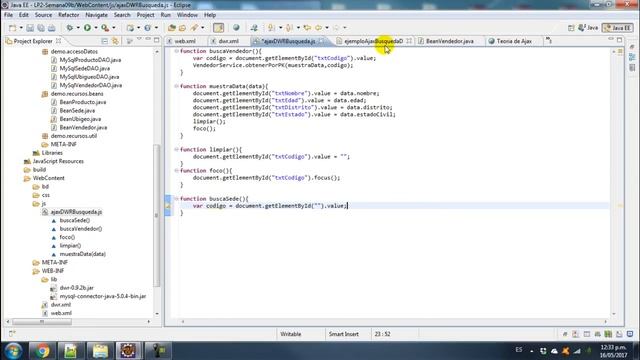
Task: Switch to the Teoria de Ajax tab
Action: pyautogui.click(x=514, y=41)
